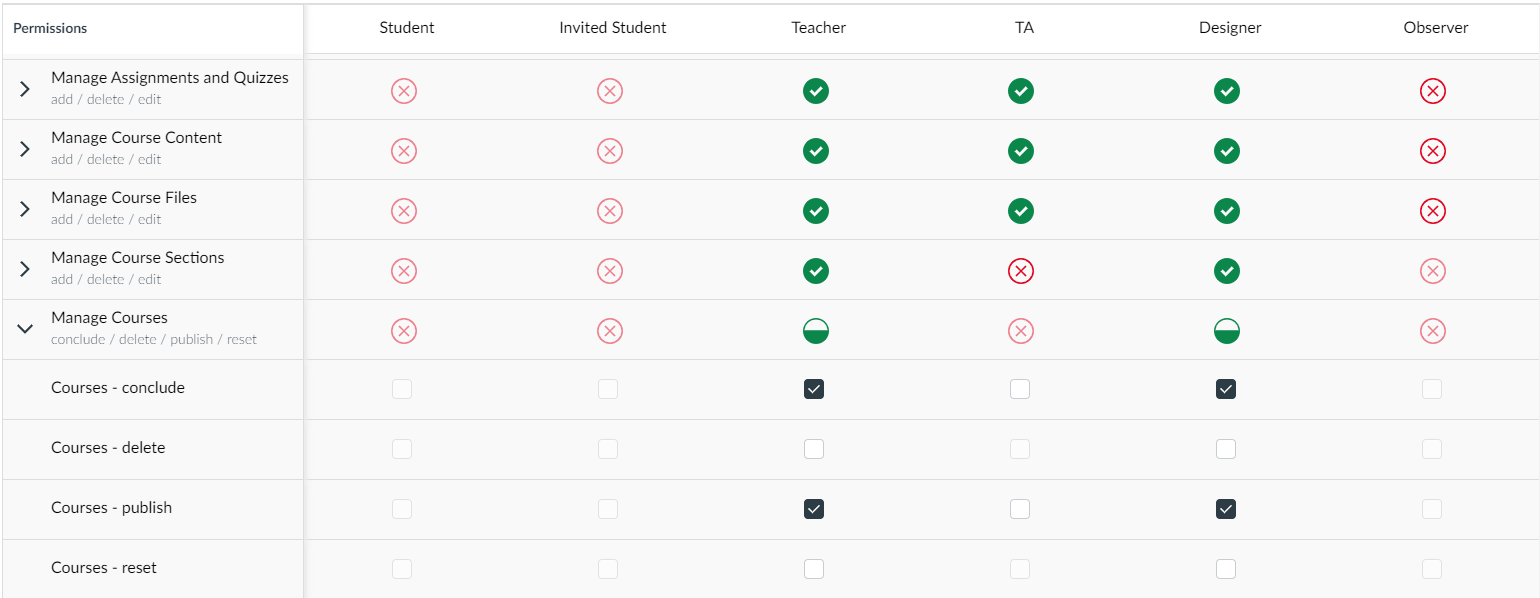
Task: Click Designer's partial icon for Manage Courses
Action: click(1227, 331)
